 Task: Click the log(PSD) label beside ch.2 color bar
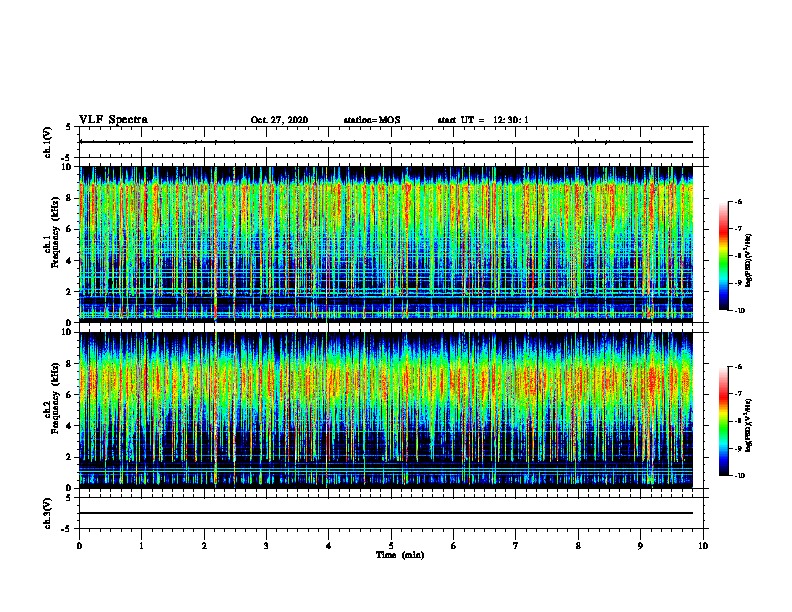pyautogui.click(x=749, y=425)
